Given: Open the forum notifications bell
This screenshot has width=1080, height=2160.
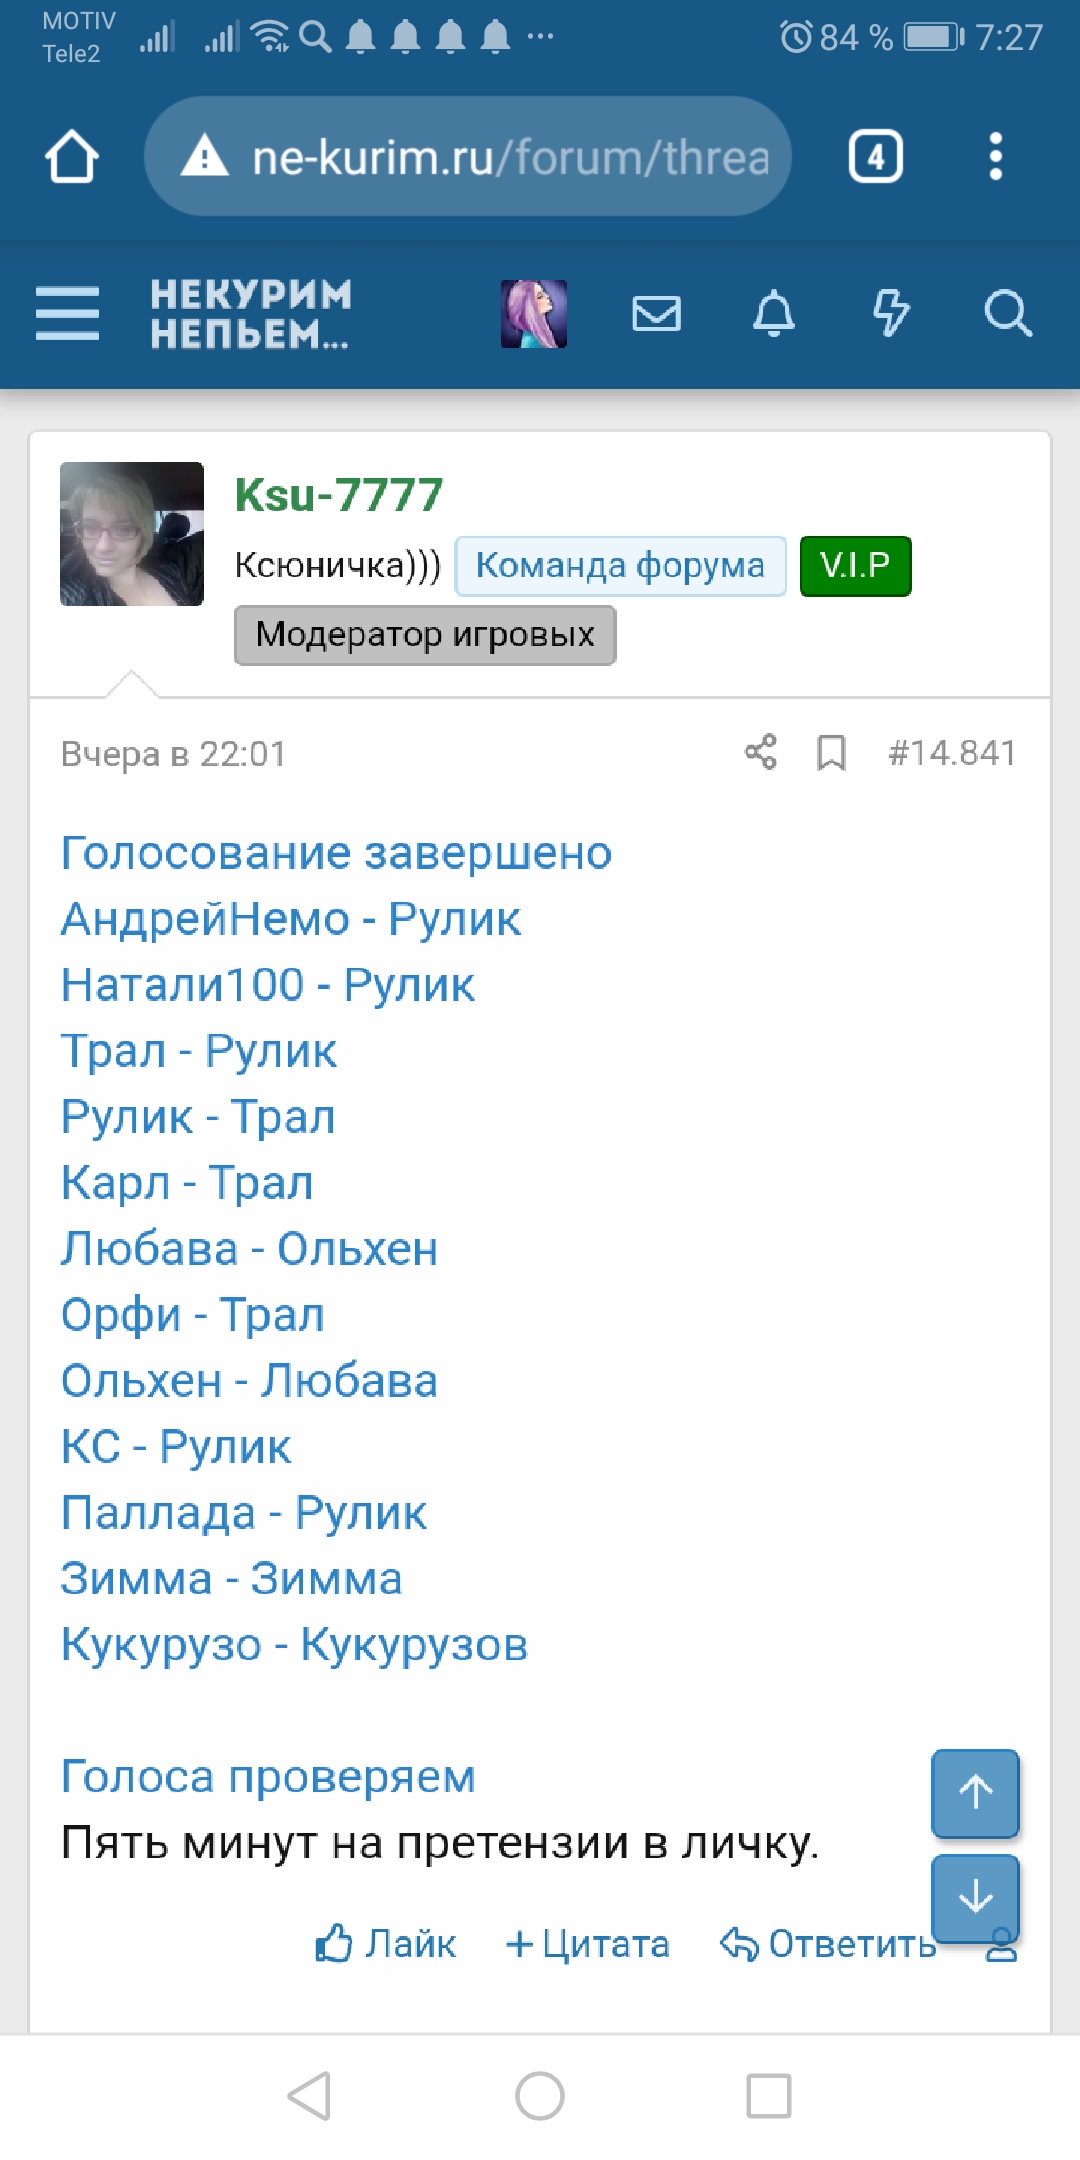Looking at the screenshot, I should 773,314.
